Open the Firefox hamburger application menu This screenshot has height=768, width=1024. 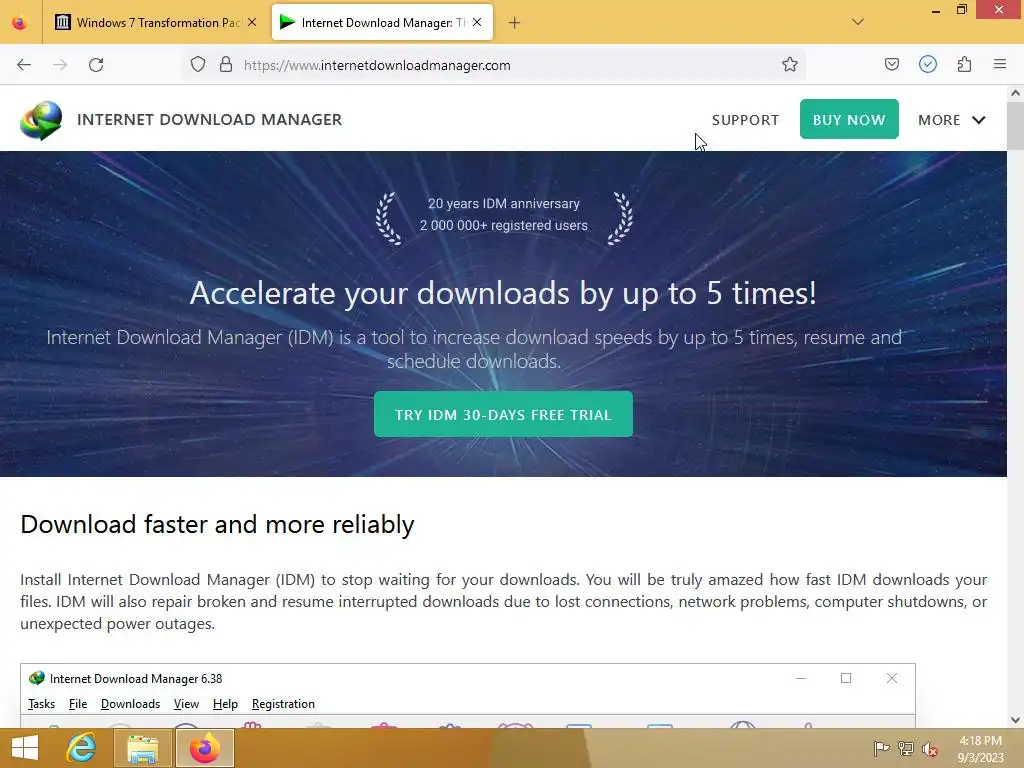(1000, 64)
